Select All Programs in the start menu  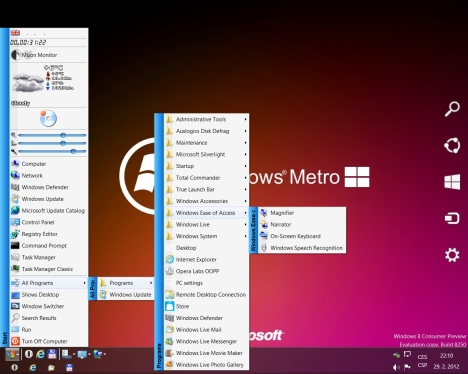pos(49,283)
